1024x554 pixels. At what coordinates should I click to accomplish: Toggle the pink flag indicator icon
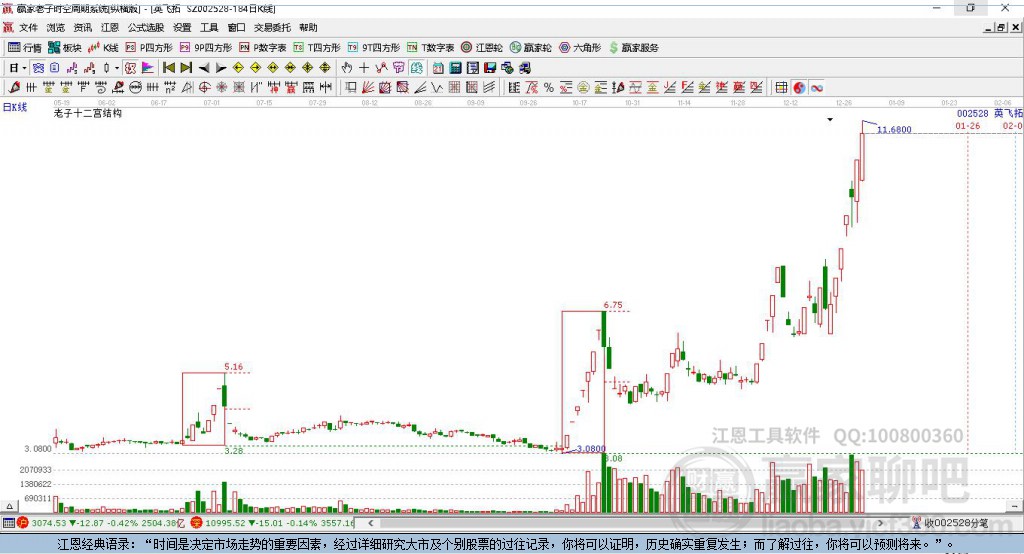point(148,68)
